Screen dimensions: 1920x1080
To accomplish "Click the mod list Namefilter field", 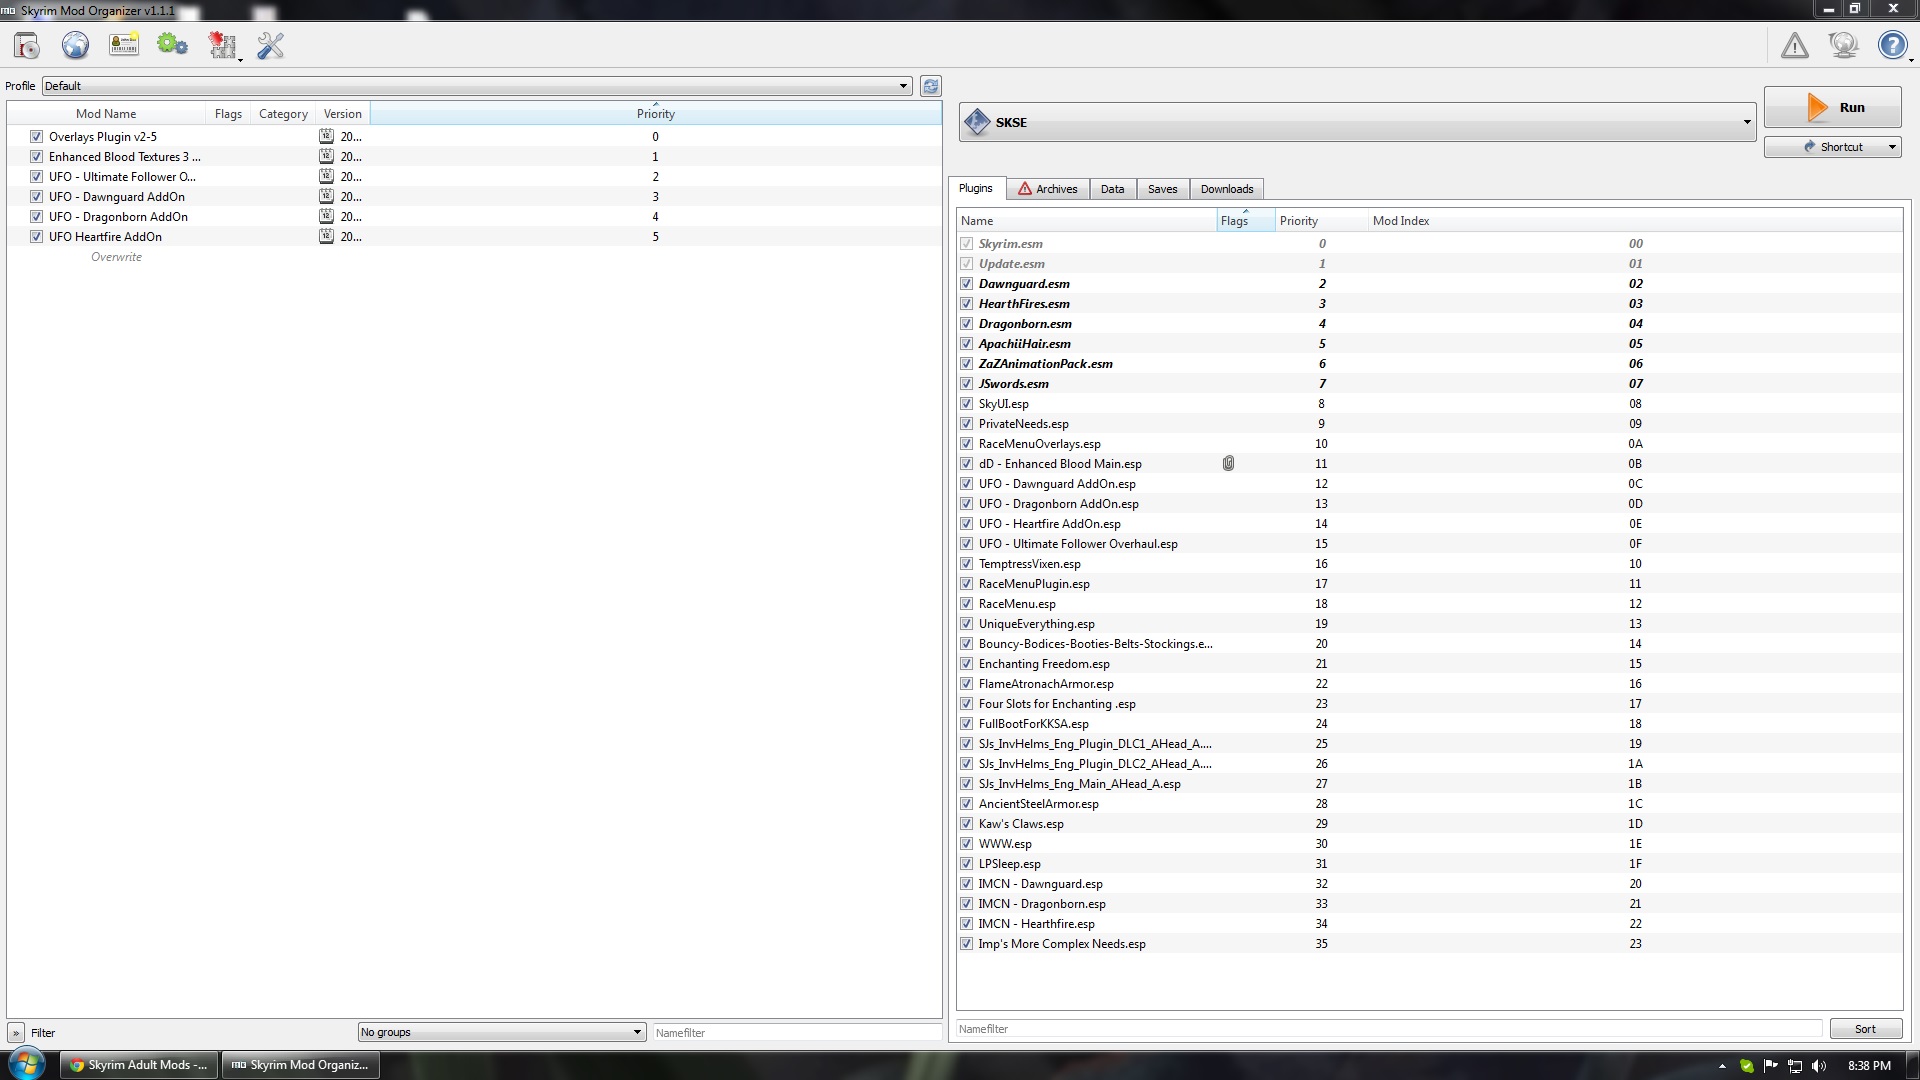I will (797, 1033).
